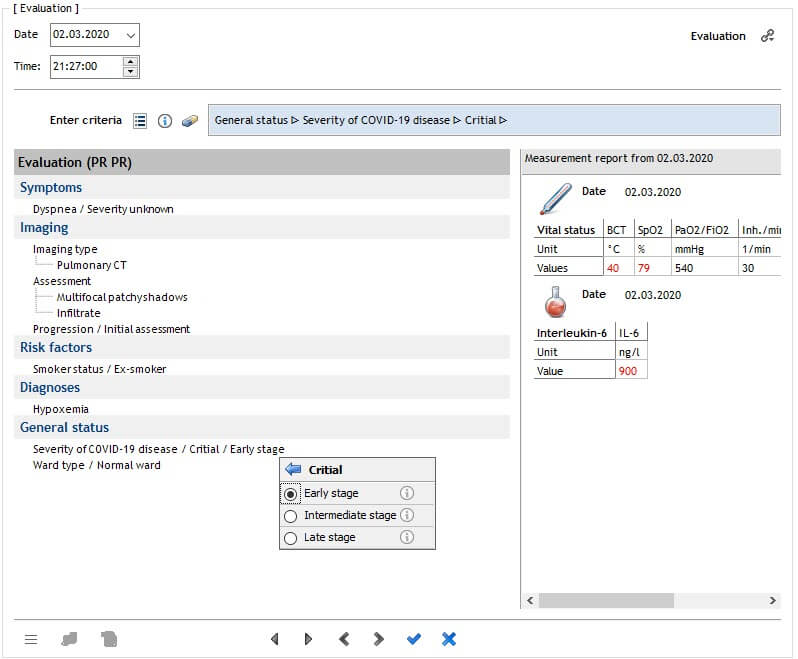Image resolution: width=798 pixels, height=659 pixels.
Task: Select Multifocal patchy shadows entry
Action: [122, 297]
